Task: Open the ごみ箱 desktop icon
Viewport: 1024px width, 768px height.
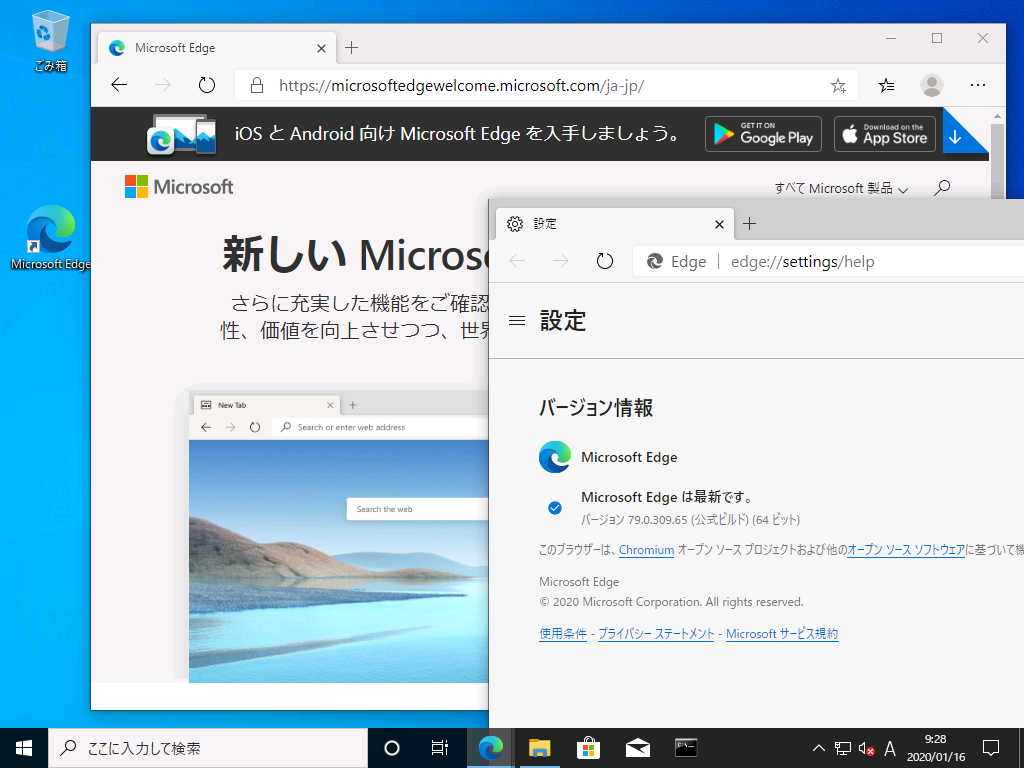Action: coord(50,40)
